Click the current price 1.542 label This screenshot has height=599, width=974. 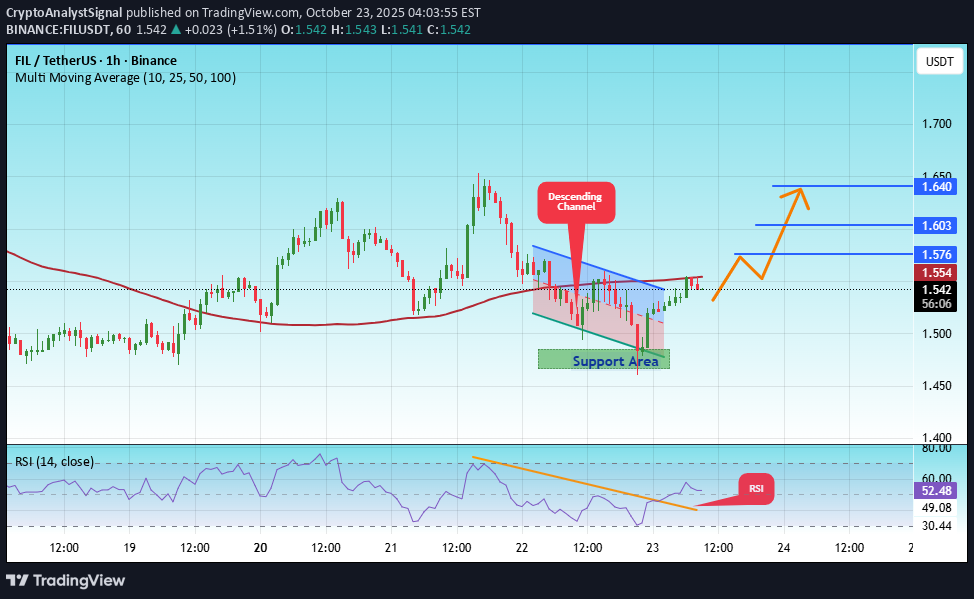coord(939,289)
